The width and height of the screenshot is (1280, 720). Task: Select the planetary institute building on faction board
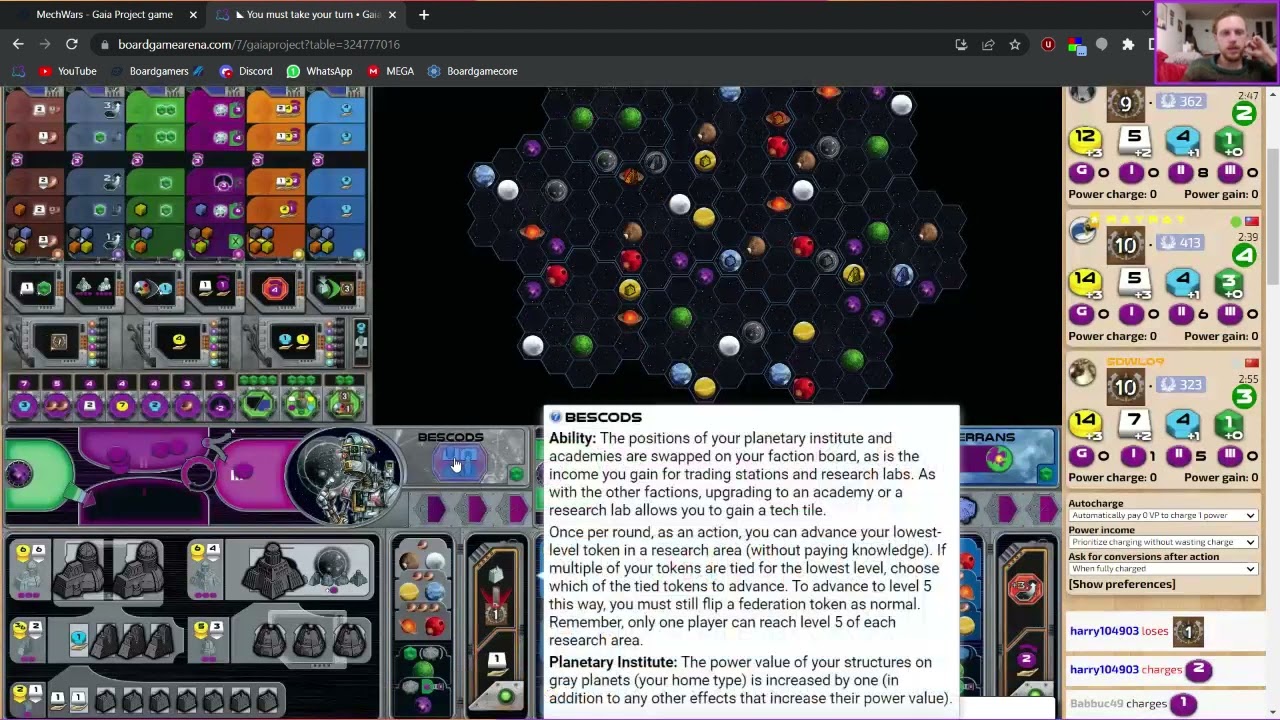click(272, 570)
